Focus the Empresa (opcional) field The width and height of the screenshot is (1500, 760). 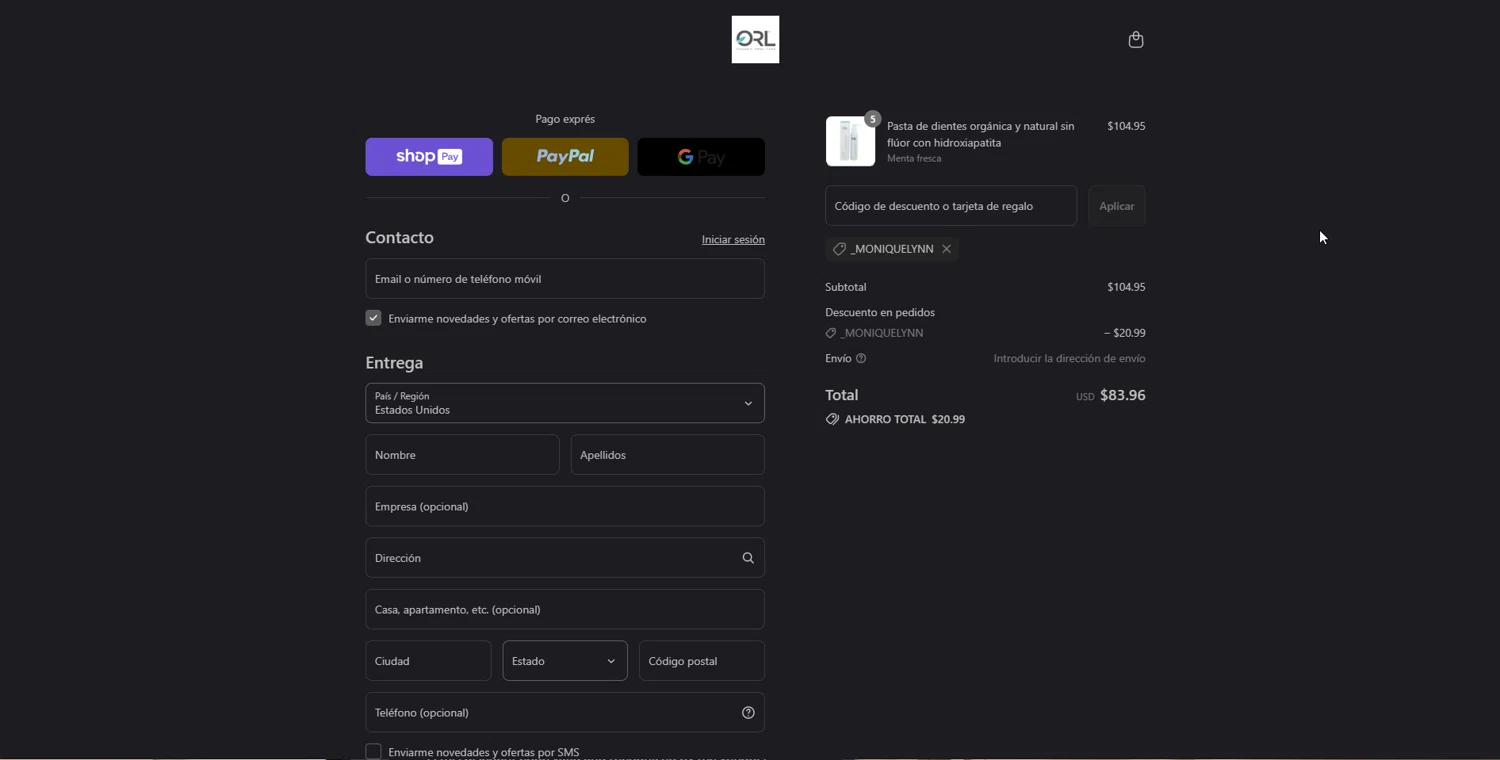[x=565, y=506]
